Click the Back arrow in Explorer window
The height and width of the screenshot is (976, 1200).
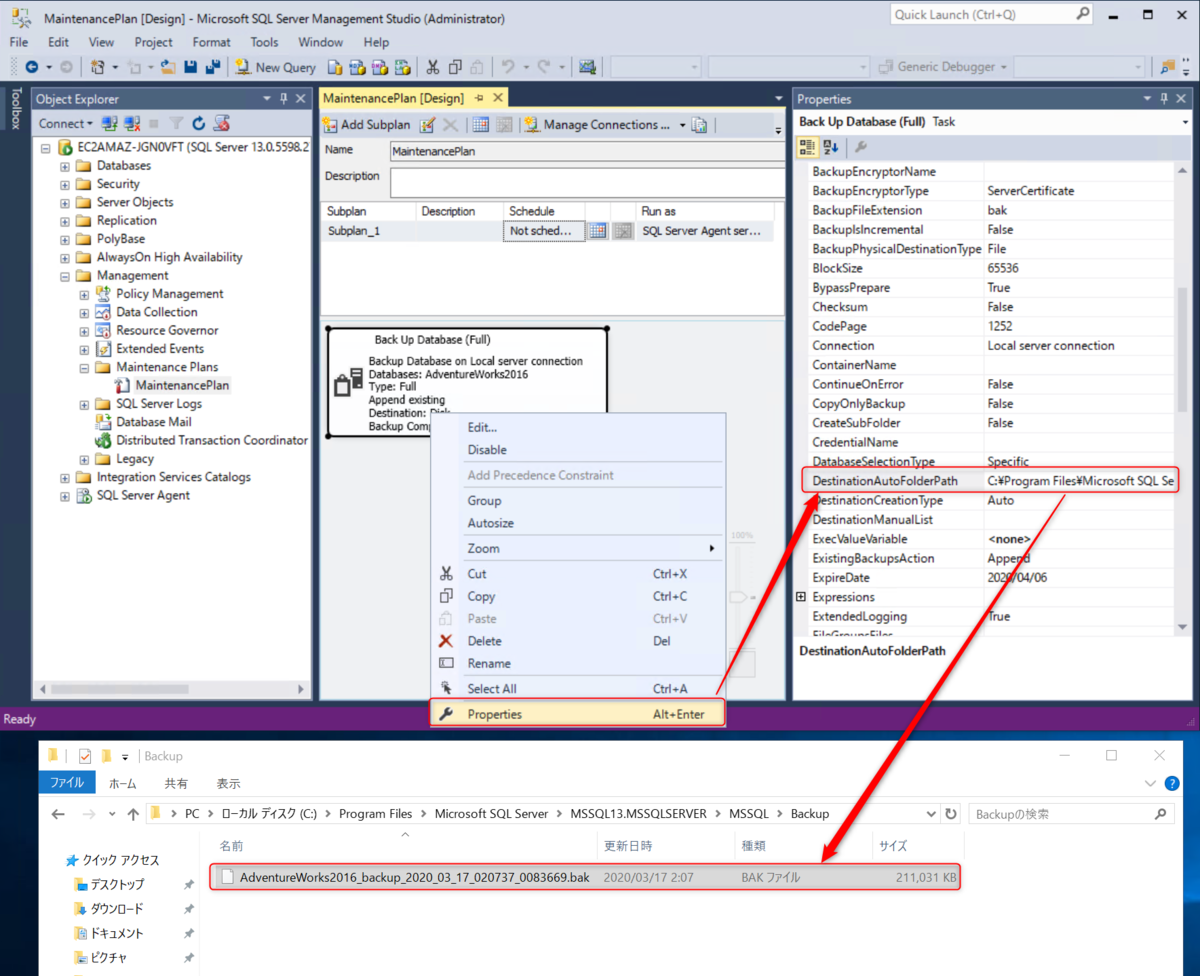58,814
